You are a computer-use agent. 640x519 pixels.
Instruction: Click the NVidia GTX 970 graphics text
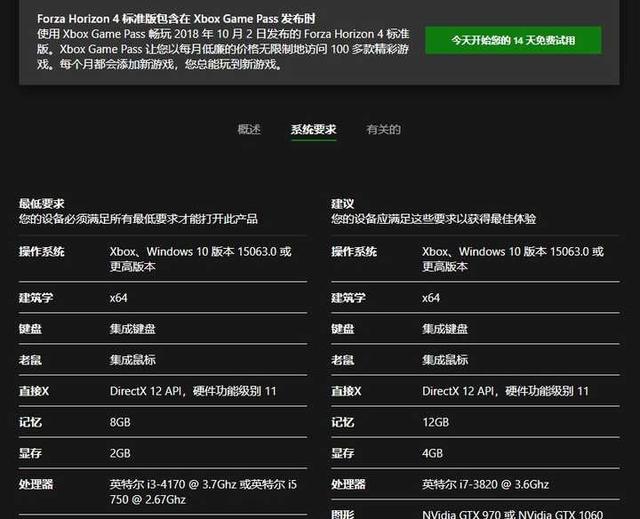click(x=512, y=514)
